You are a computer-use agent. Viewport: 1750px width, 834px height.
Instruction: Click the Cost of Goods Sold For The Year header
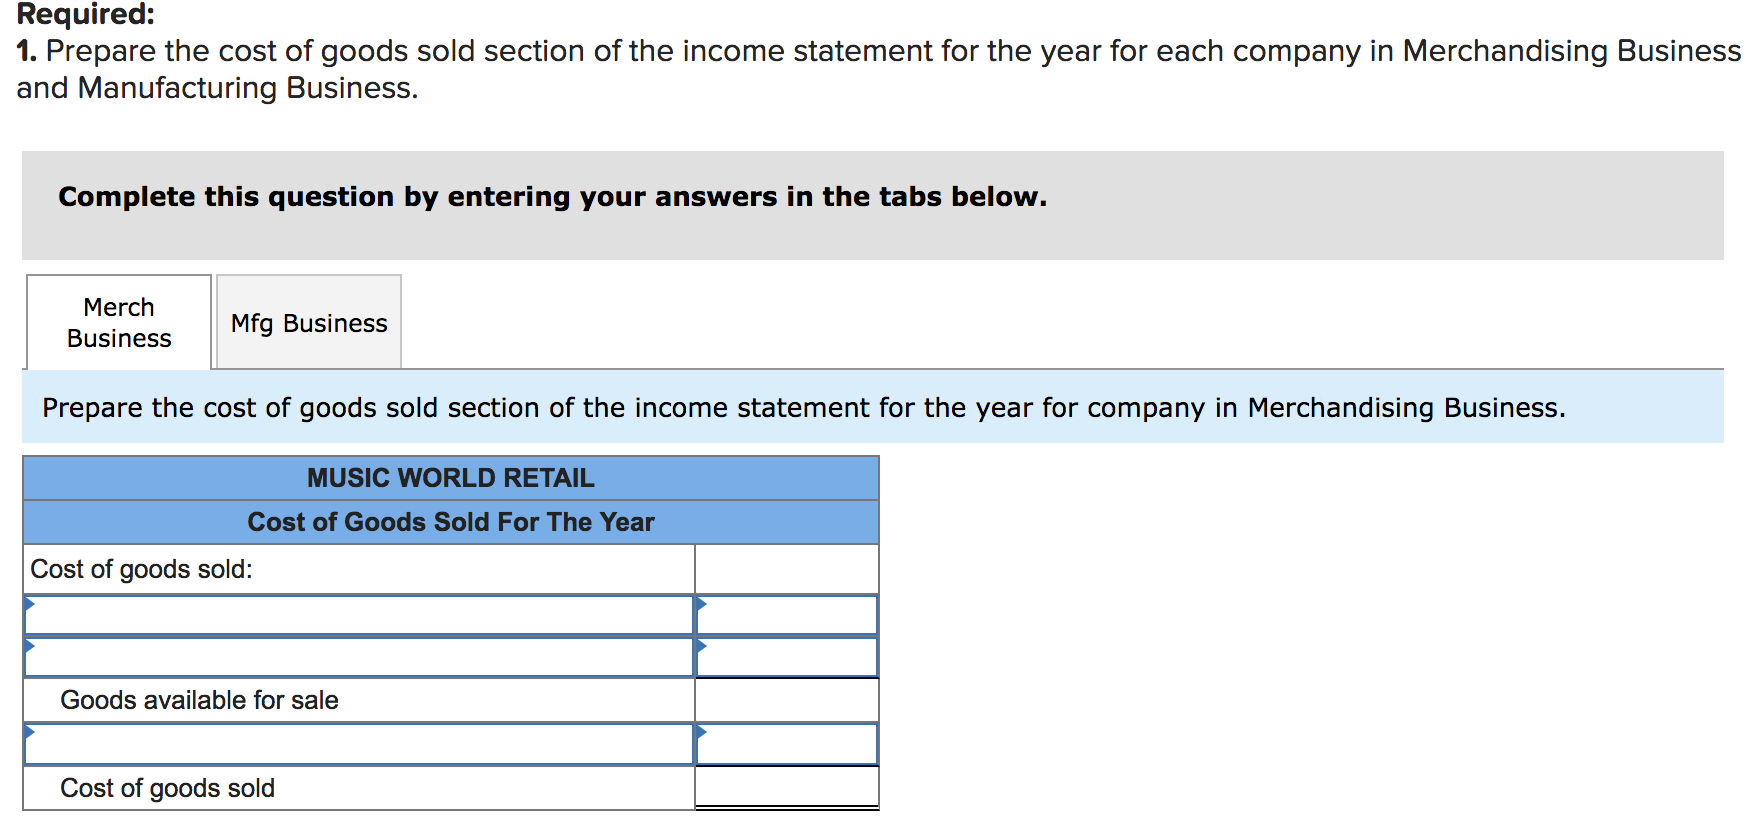click(x=450, y=522)
